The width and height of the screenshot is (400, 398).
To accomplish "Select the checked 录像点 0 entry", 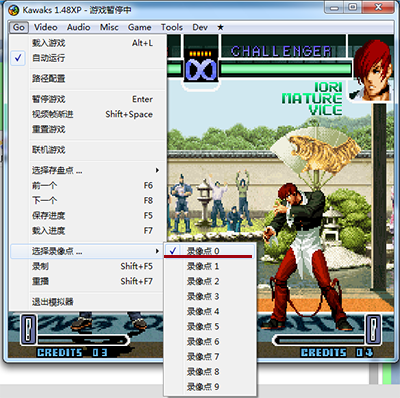I will click(x=210, y=251).
